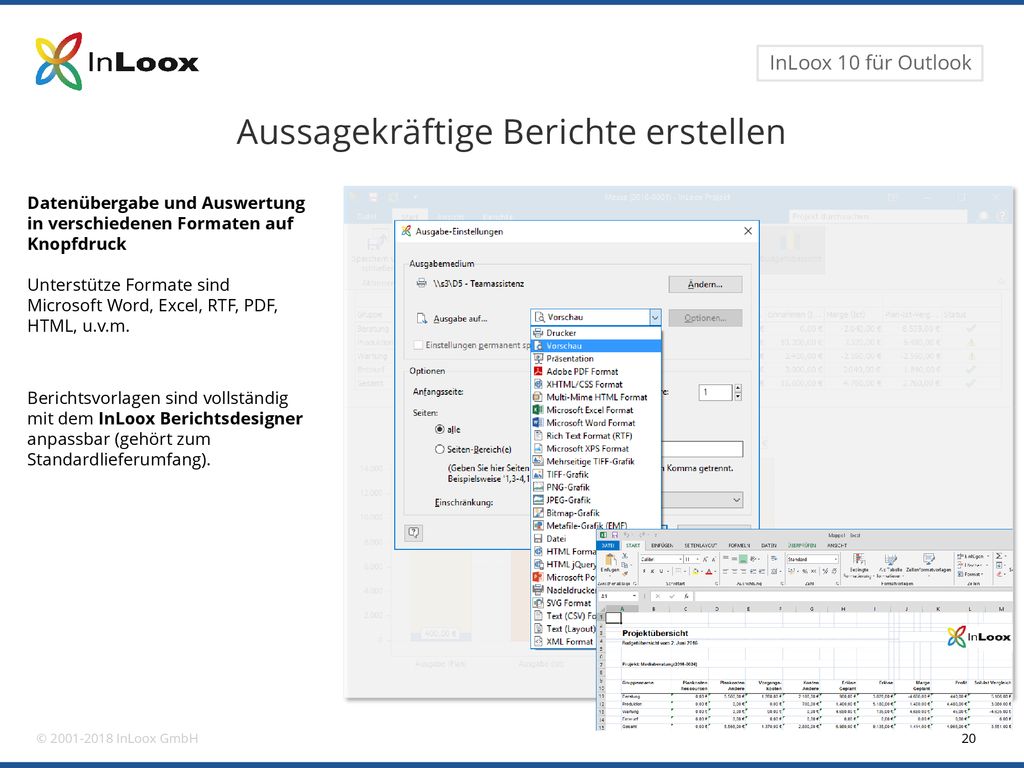Click the JPEG-Grafik icon
This screenshot has width=1024, height=768.
(538, 500)
